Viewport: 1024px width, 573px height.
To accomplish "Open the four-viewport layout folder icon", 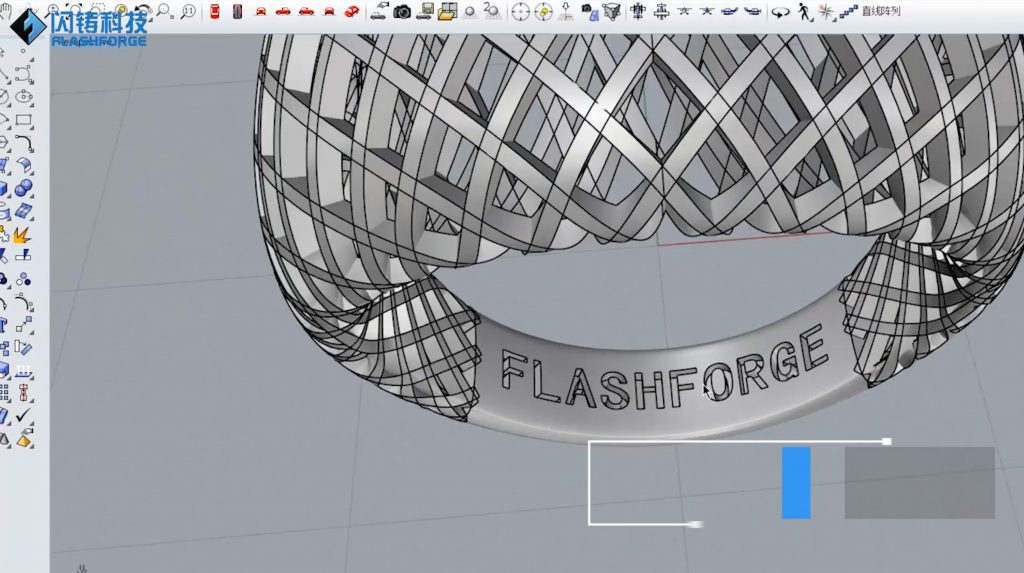I will 448,11.
